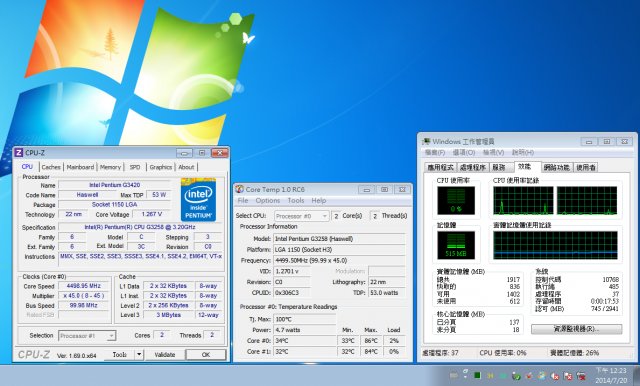Click the taskbar clock showing 12:23
The image size is (640, 386).
pos(611,375)
